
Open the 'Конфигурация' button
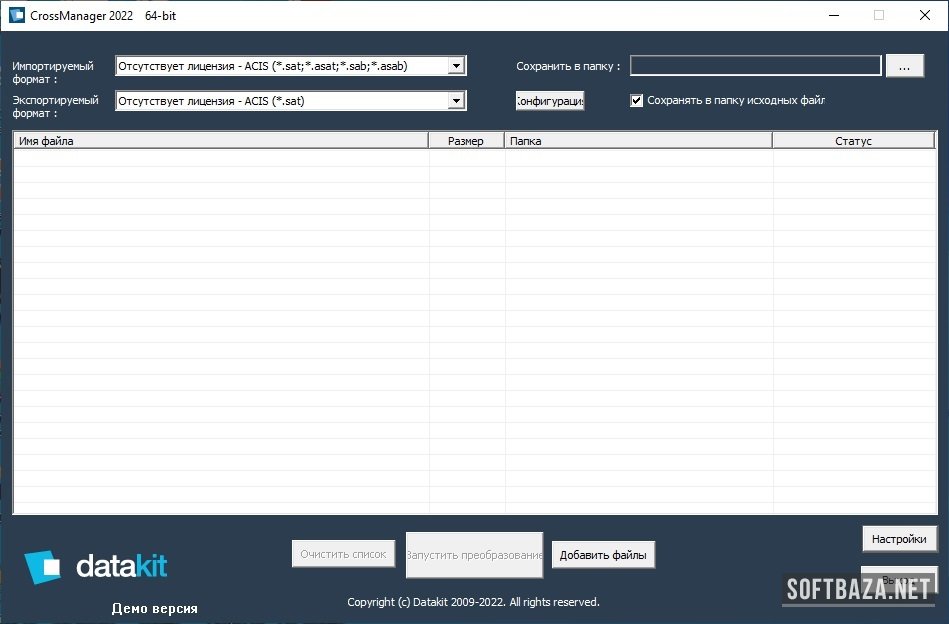tap(550, 101)
